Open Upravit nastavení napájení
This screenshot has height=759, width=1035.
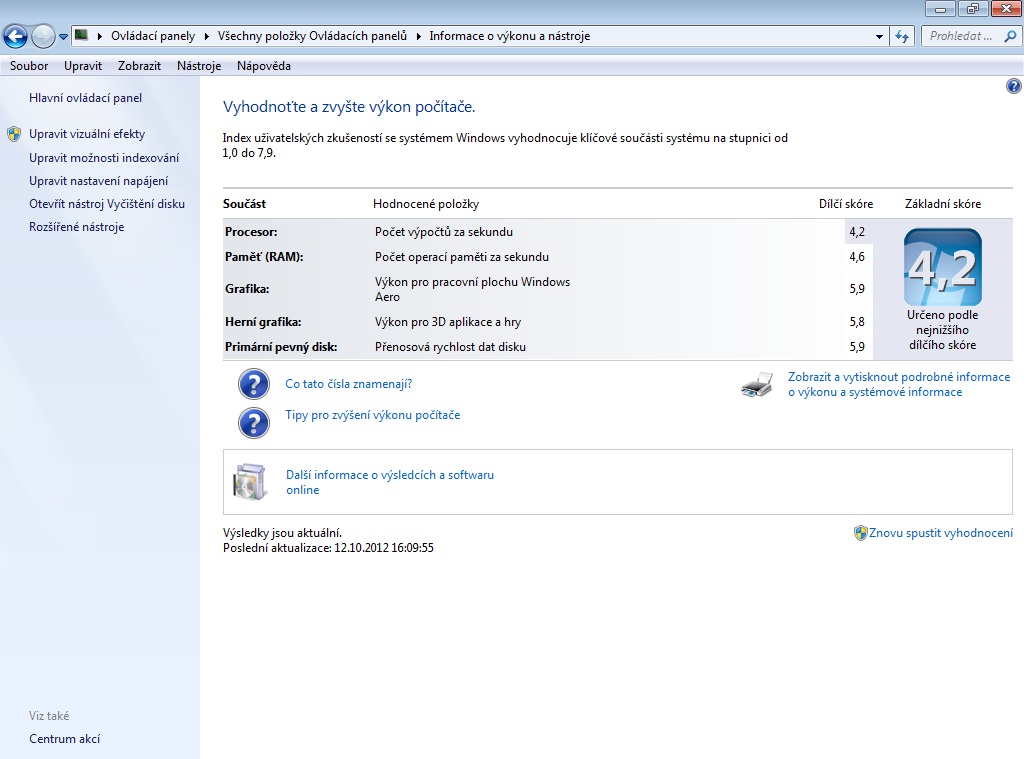[x=98, y=181]
